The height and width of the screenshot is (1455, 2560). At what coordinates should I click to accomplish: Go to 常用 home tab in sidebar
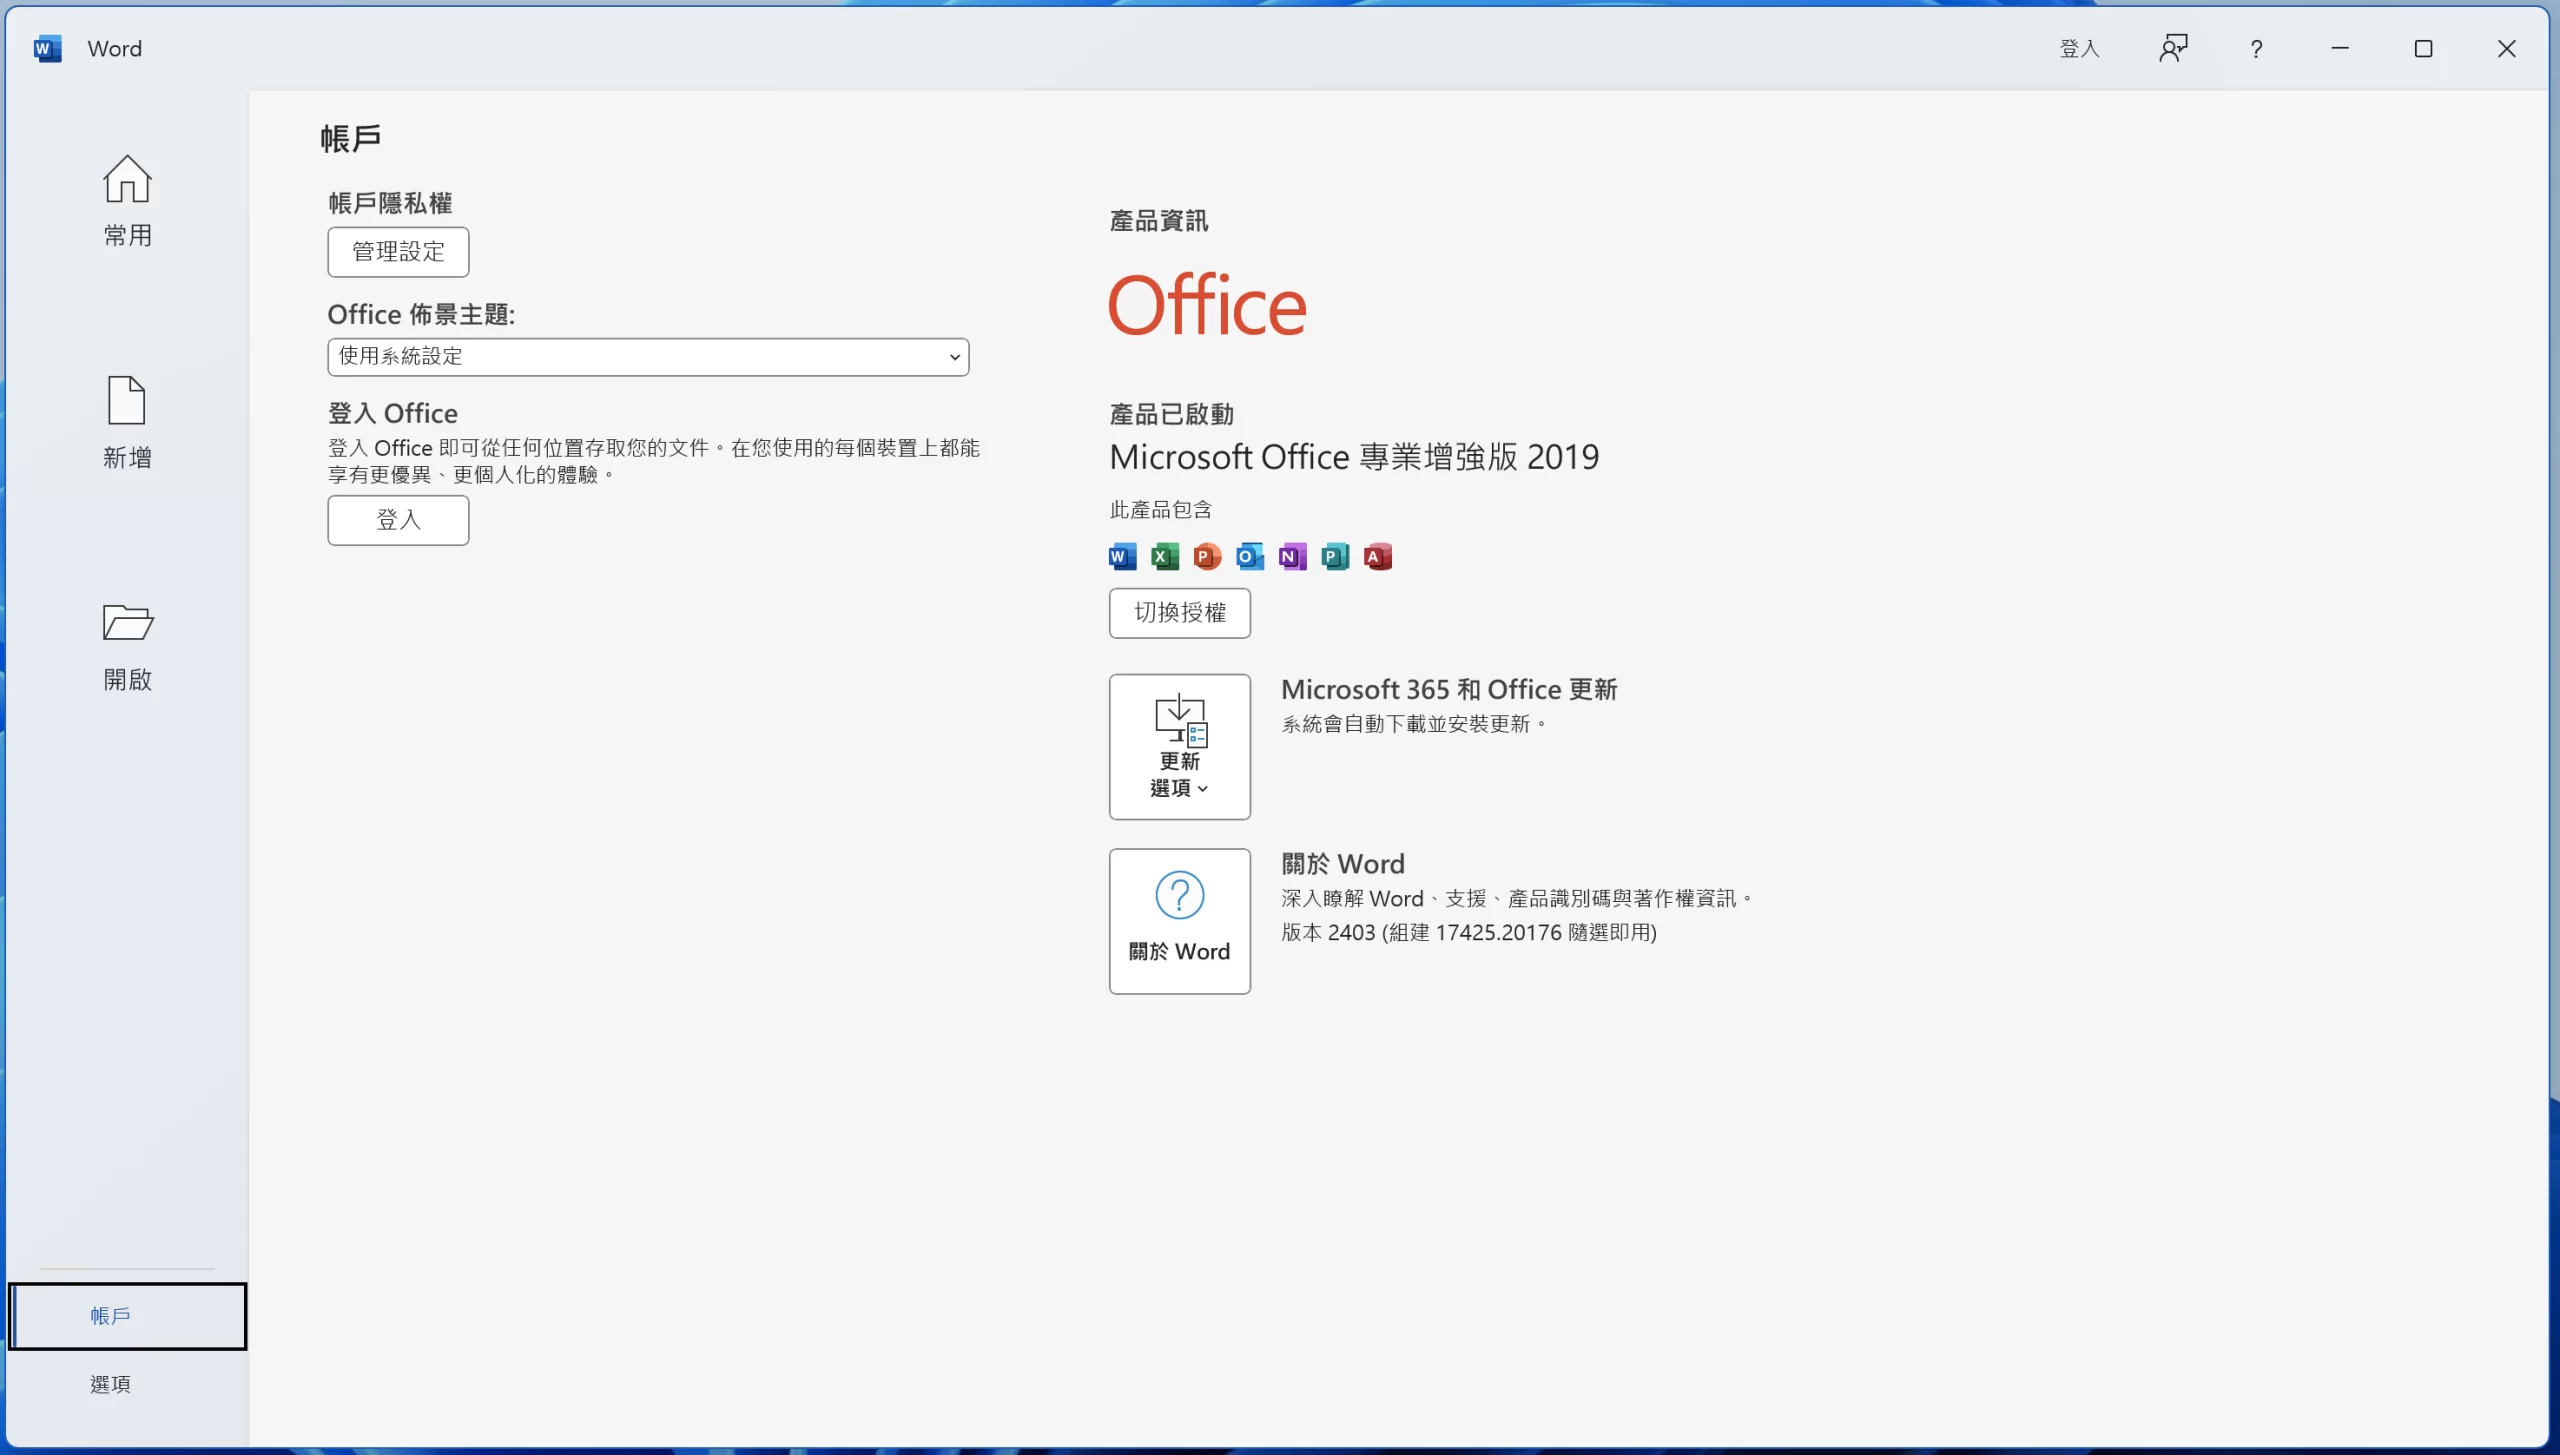click(x=127, y=201)
